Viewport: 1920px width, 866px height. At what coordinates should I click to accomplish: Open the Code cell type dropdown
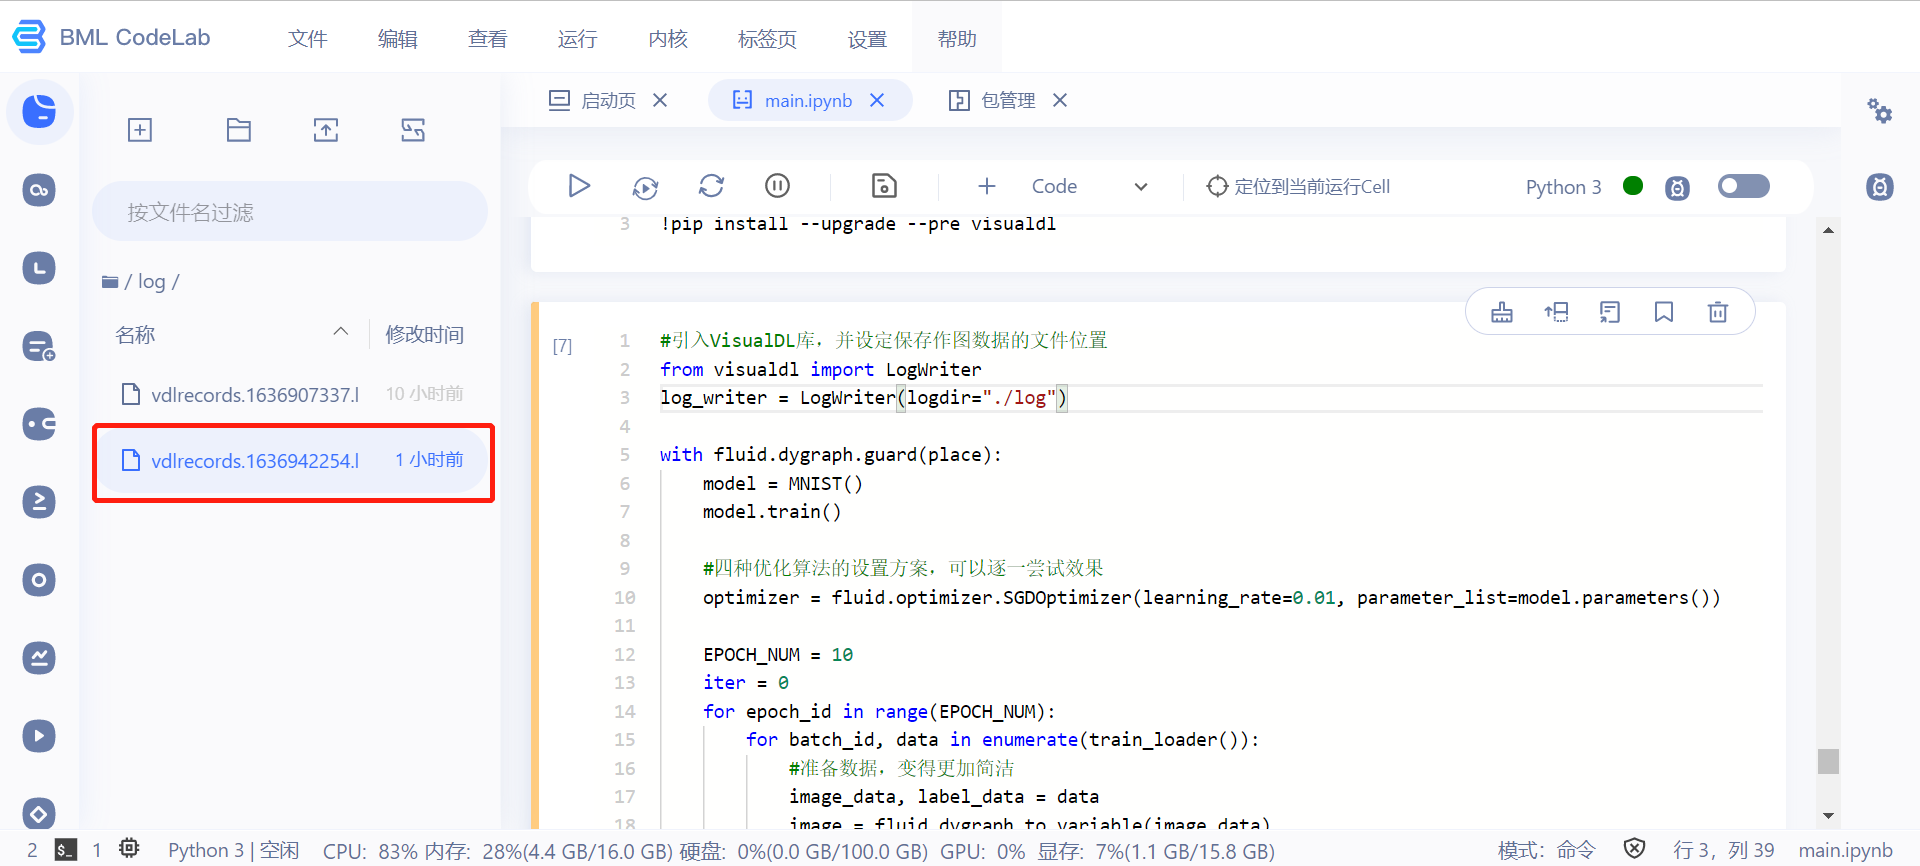click(1090, 187)
